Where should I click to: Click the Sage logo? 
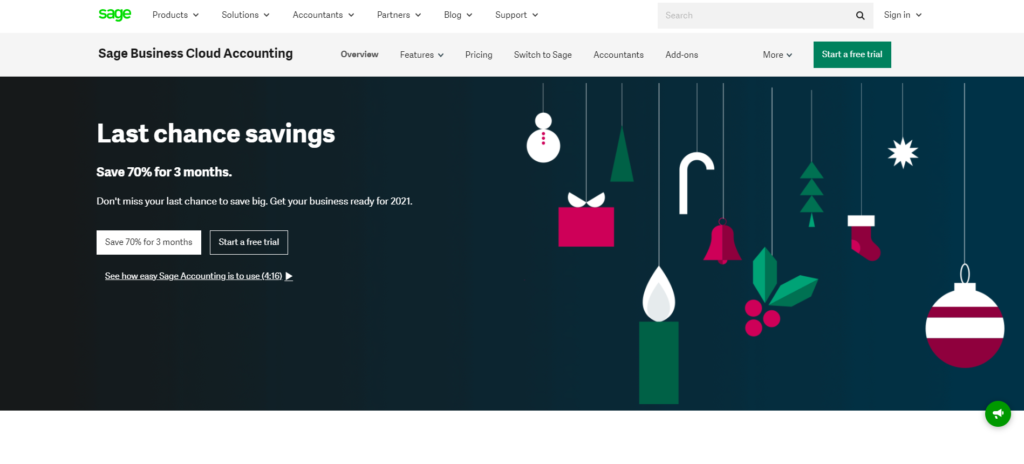115,14
